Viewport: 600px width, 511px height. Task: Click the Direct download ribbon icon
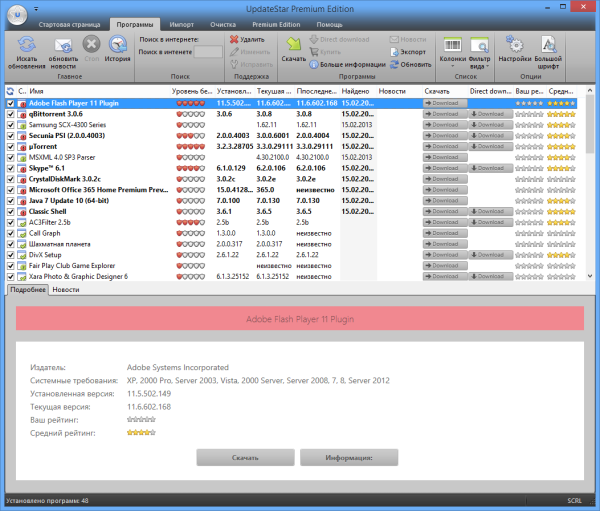(x=313, y=39)
